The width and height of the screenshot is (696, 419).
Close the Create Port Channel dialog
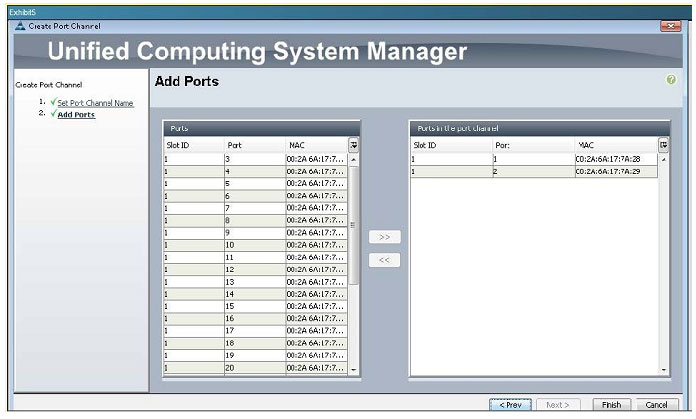pyautogui.click(x=670, y=26)
